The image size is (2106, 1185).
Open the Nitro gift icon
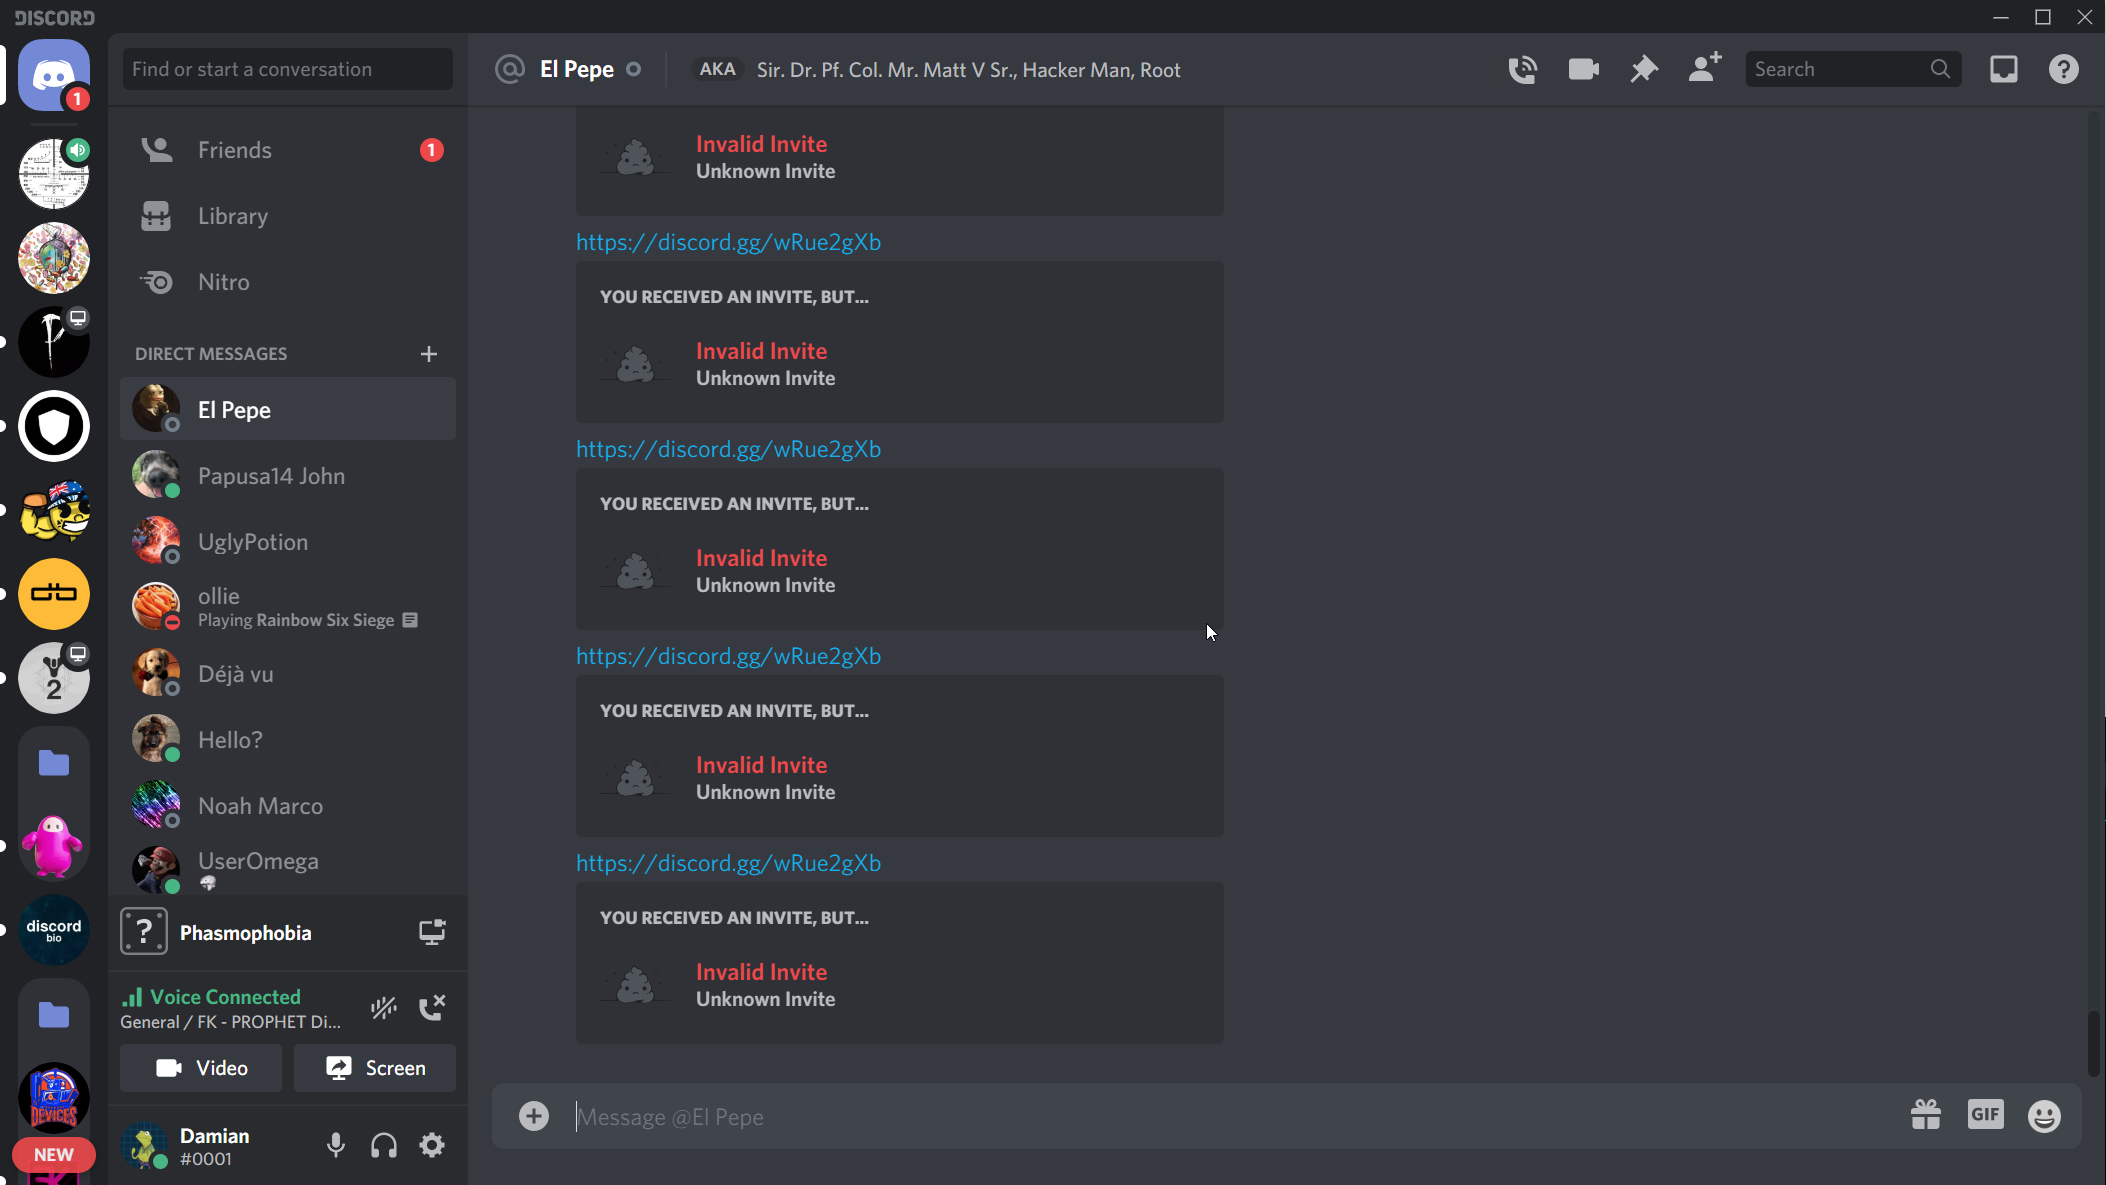pyautogui.click(x=1925, y=1115)
